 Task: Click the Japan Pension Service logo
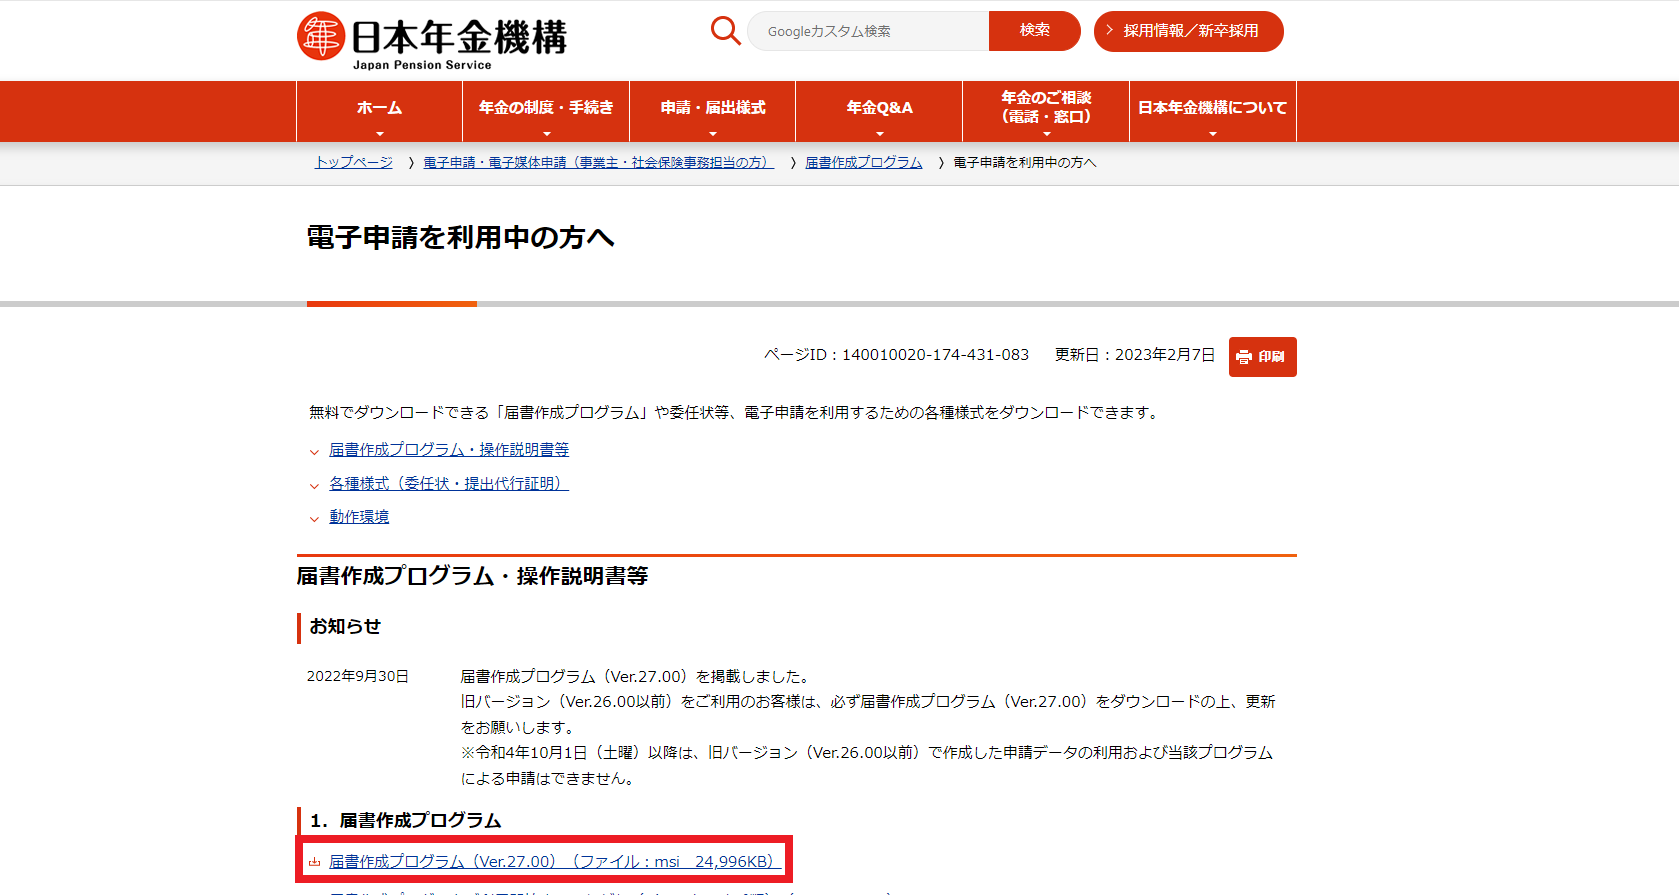tap(431, 41)
